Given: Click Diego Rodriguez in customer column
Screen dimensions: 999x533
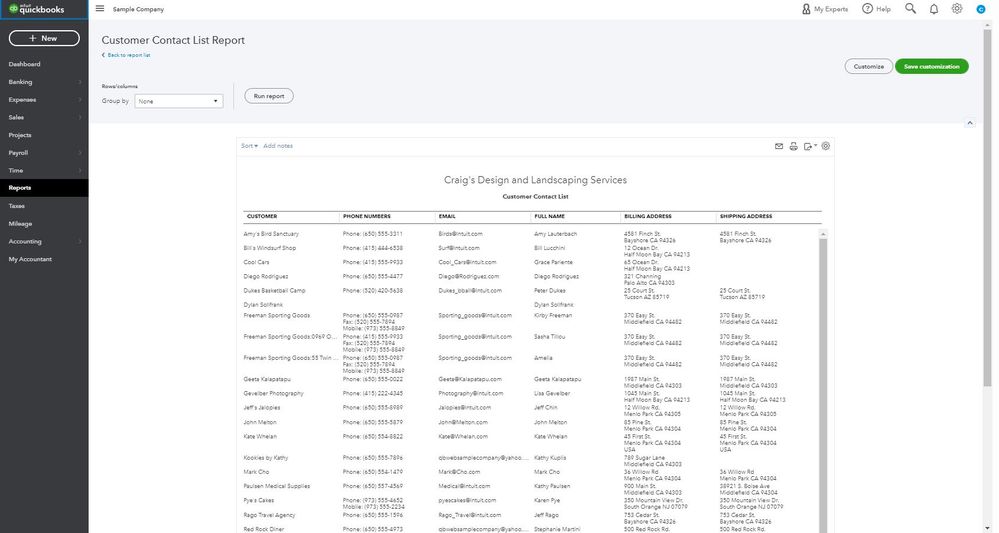Looking at the screenshot, I should 266,276.
